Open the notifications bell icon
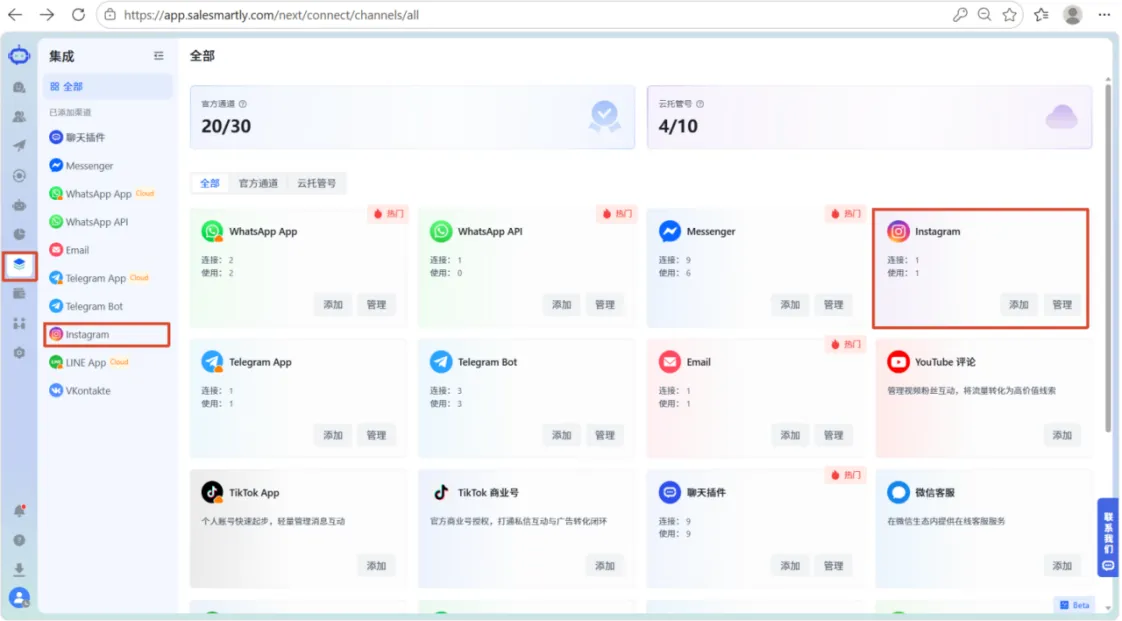This screenshot has height=621, width=1122. pyautogui.click(x=19, y=511)
